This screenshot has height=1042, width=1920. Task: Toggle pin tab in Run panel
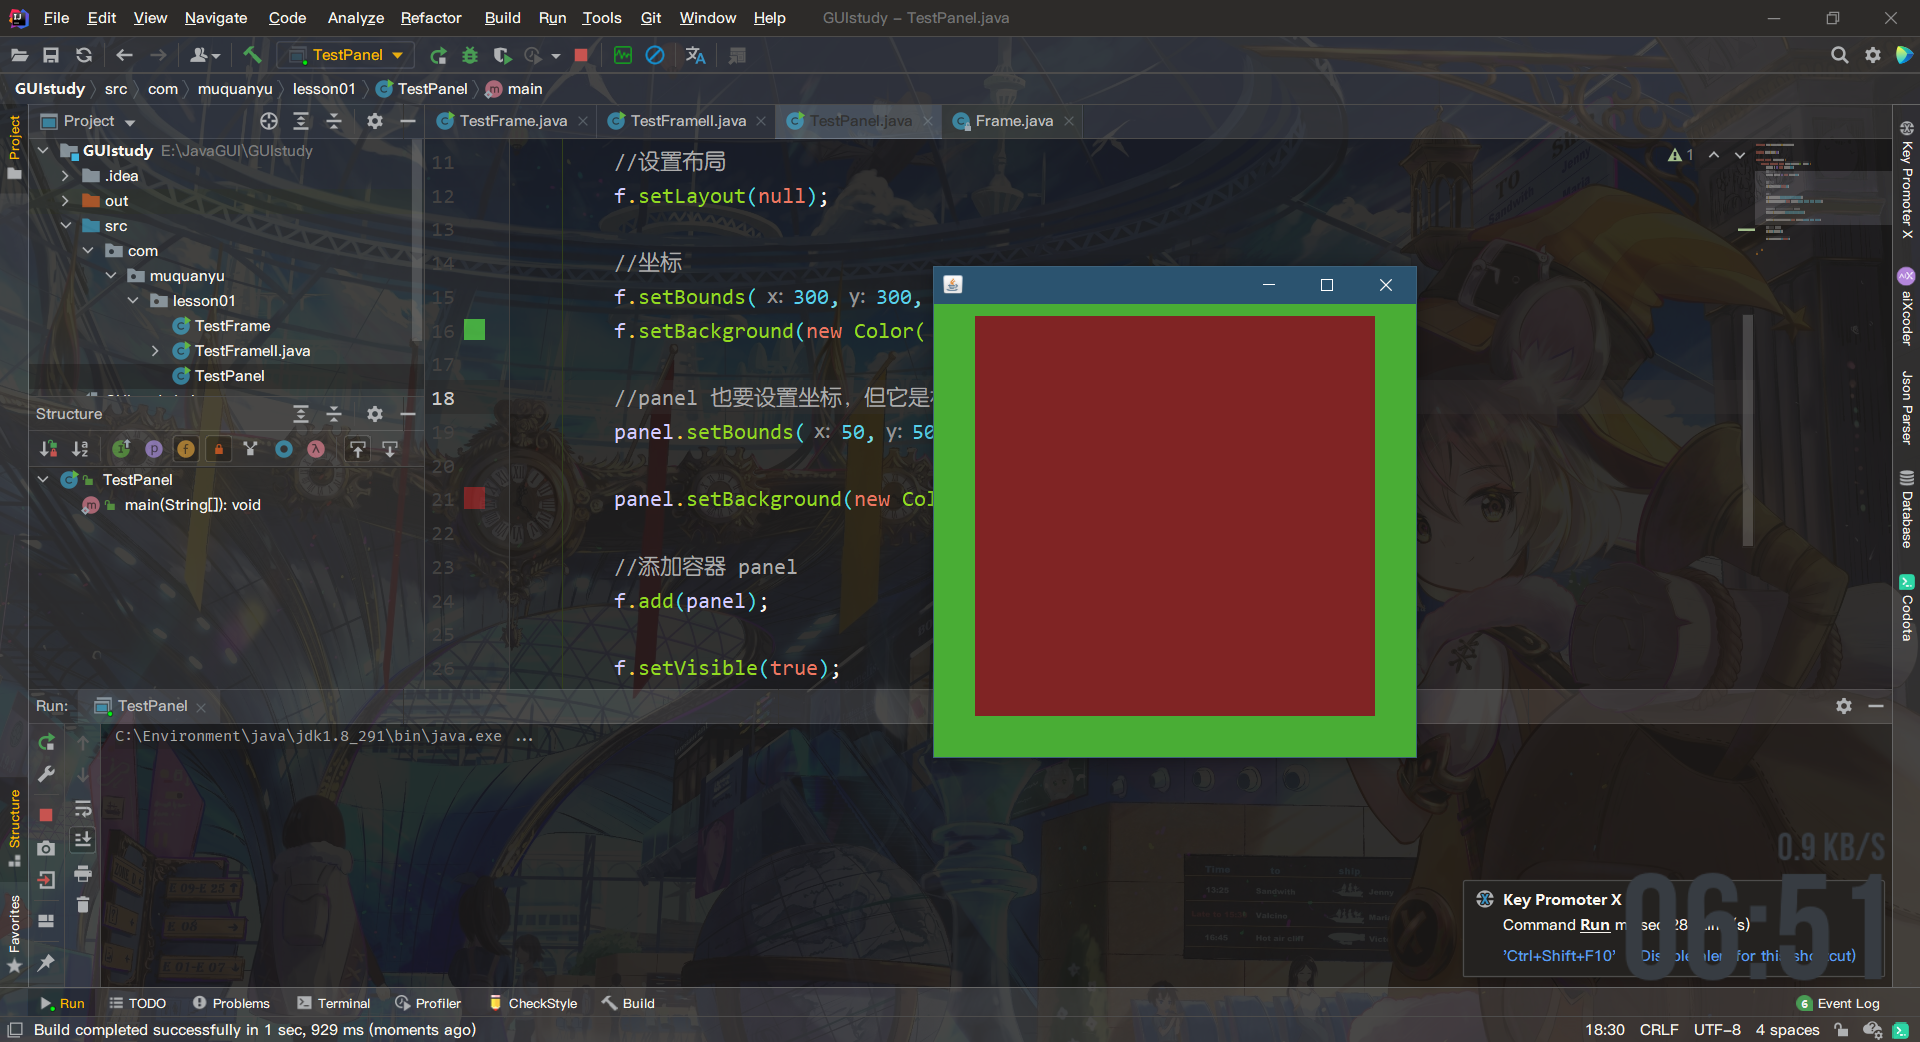(x=46, y=962)
